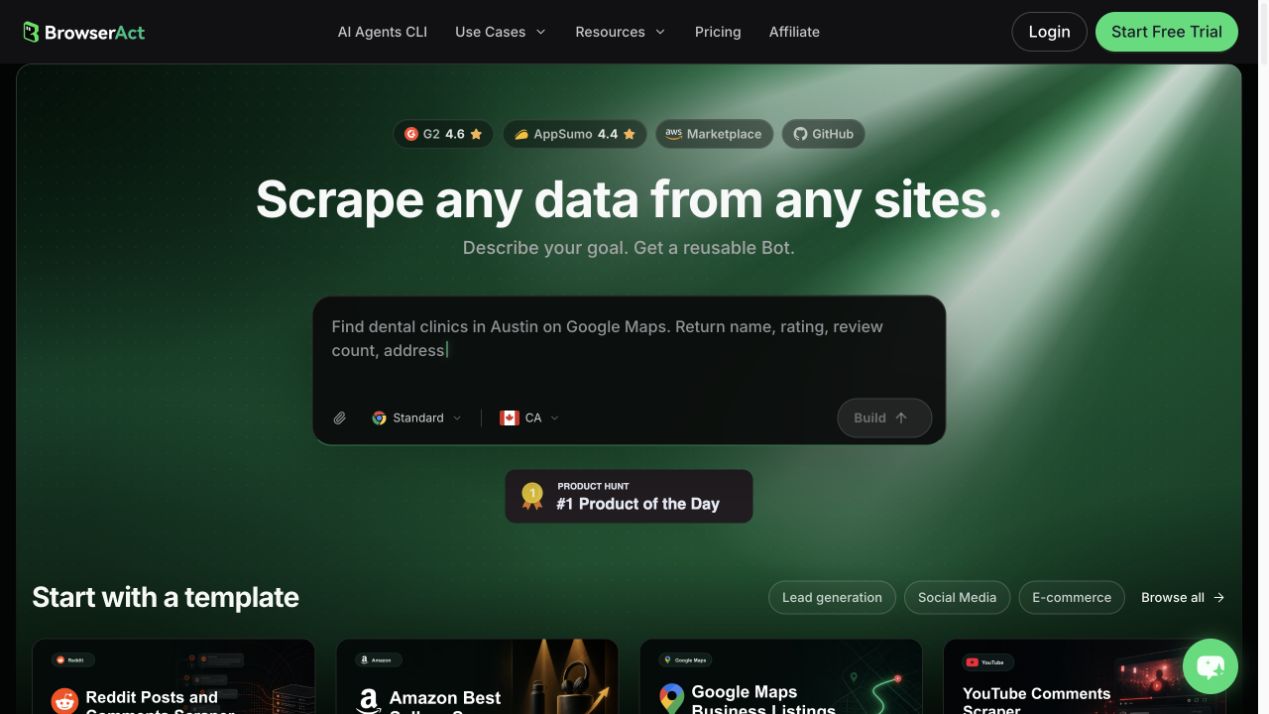Open the chat support widget
The height and width of the screenshot is (714, 1269).
(1210, 666)
